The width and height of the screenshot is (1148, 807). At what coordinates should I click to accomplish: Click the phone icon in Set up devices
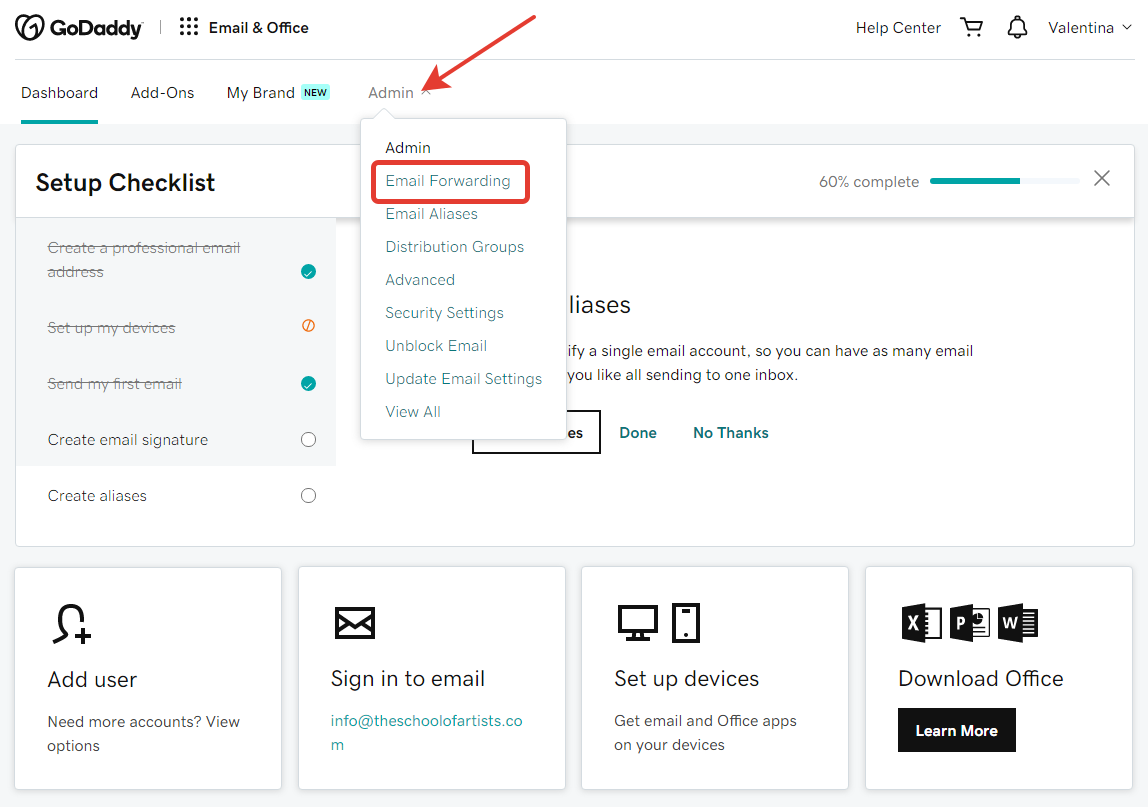(x=686, y=622)
